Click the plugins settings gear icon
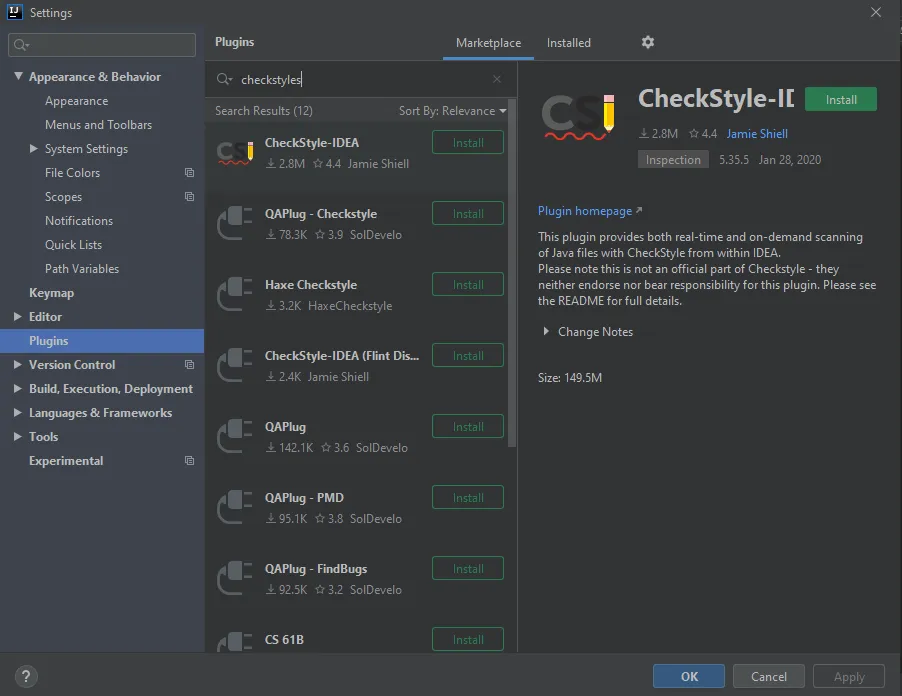 [648, 42]
